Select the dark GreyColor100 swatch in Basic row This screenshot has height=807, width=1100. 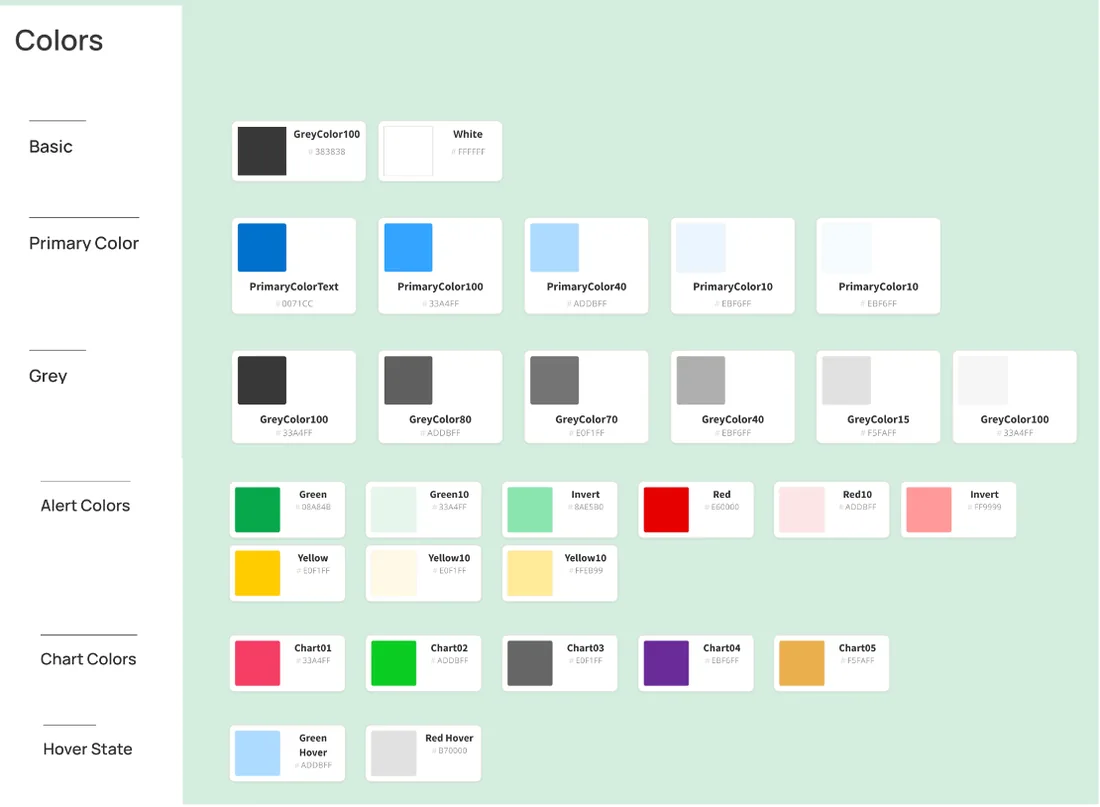262,151
